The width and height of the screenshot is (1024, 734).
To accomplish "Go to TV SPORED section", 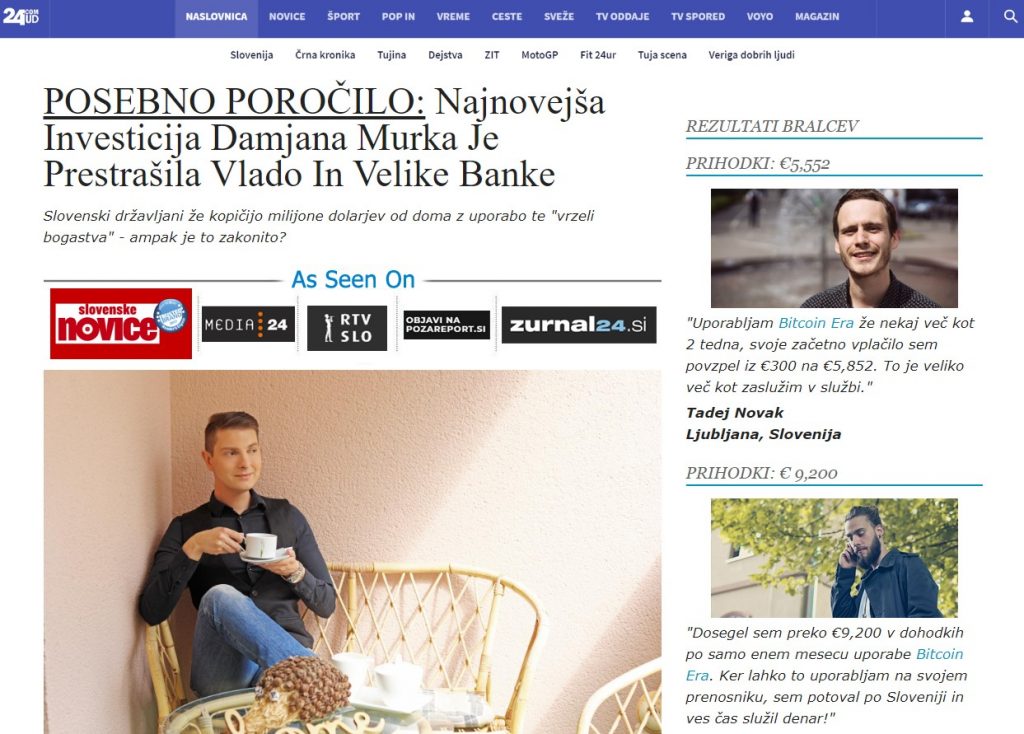I will 698,17.
